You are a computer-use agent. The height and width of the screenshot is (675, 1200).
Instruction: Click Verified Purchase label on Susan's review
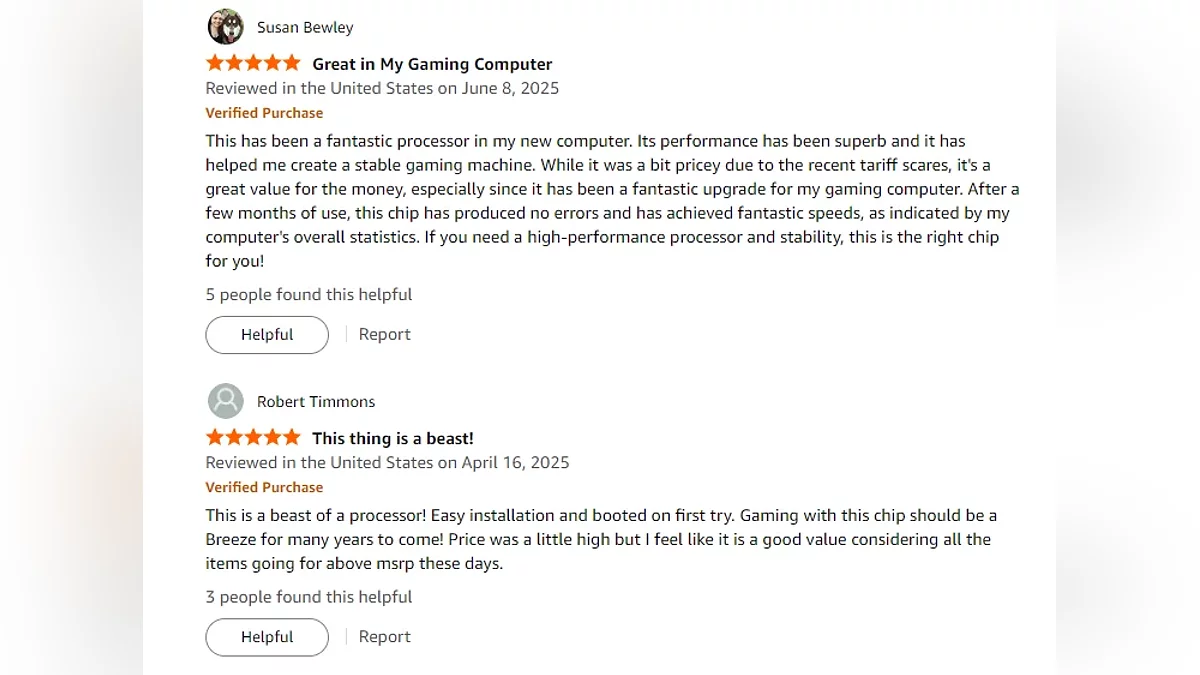pyautogui.click(x=264, y=113)
